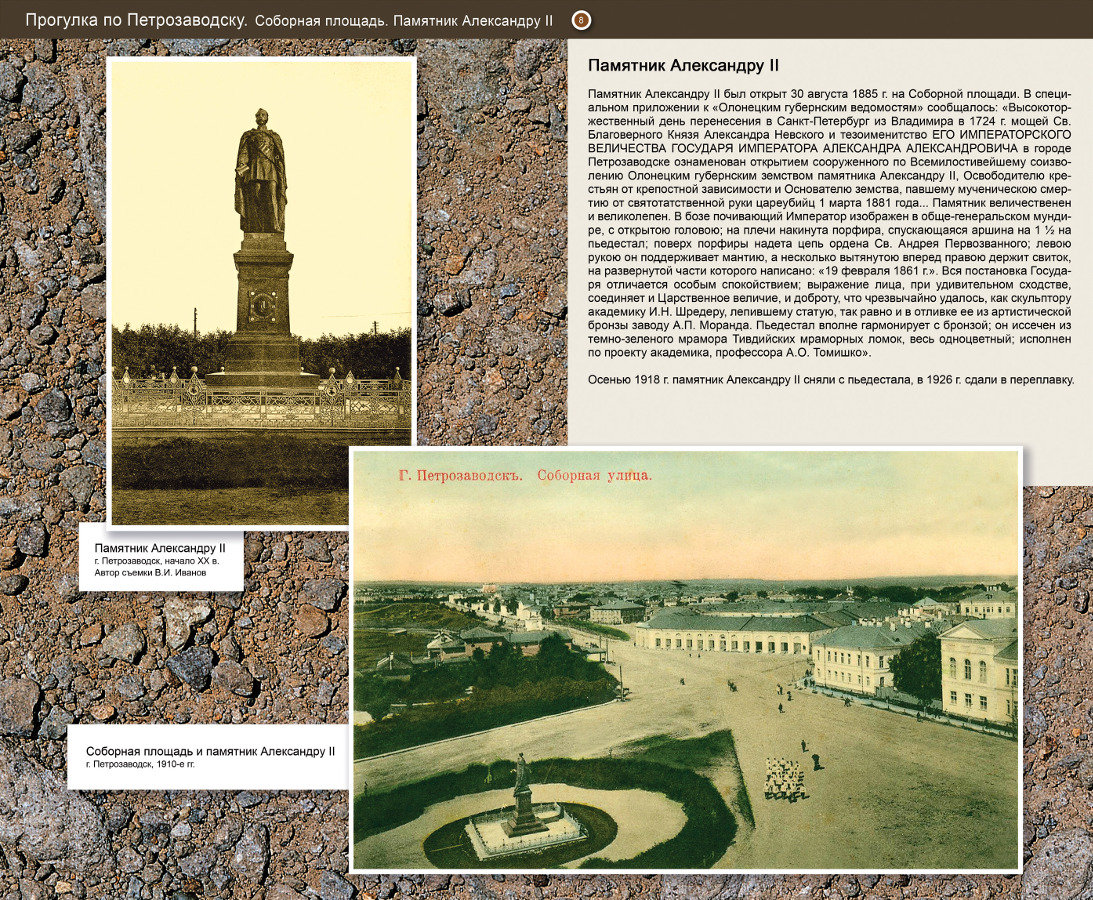This screenshot has height=900, width=1093.
Task: Click the sentence 'Осенью 1918 г. памятник Александру II сняли с пьедестала'
Action: (751, 380)
